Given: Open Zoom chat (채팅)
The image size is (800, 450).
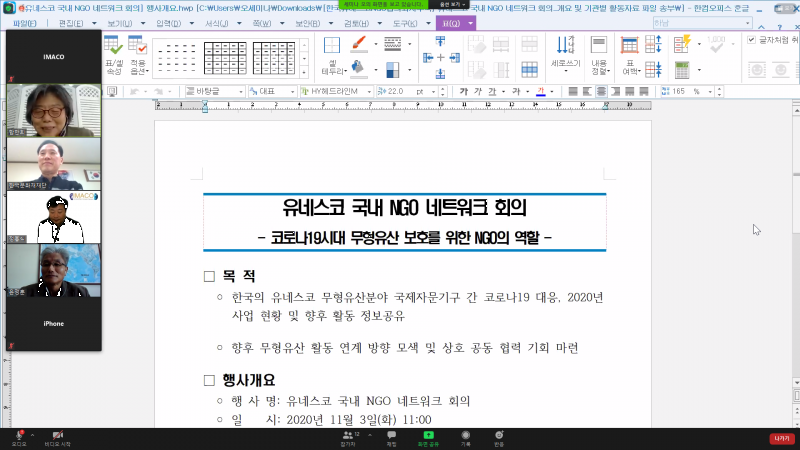Looking at the screenshot, I should coord(391,438).
